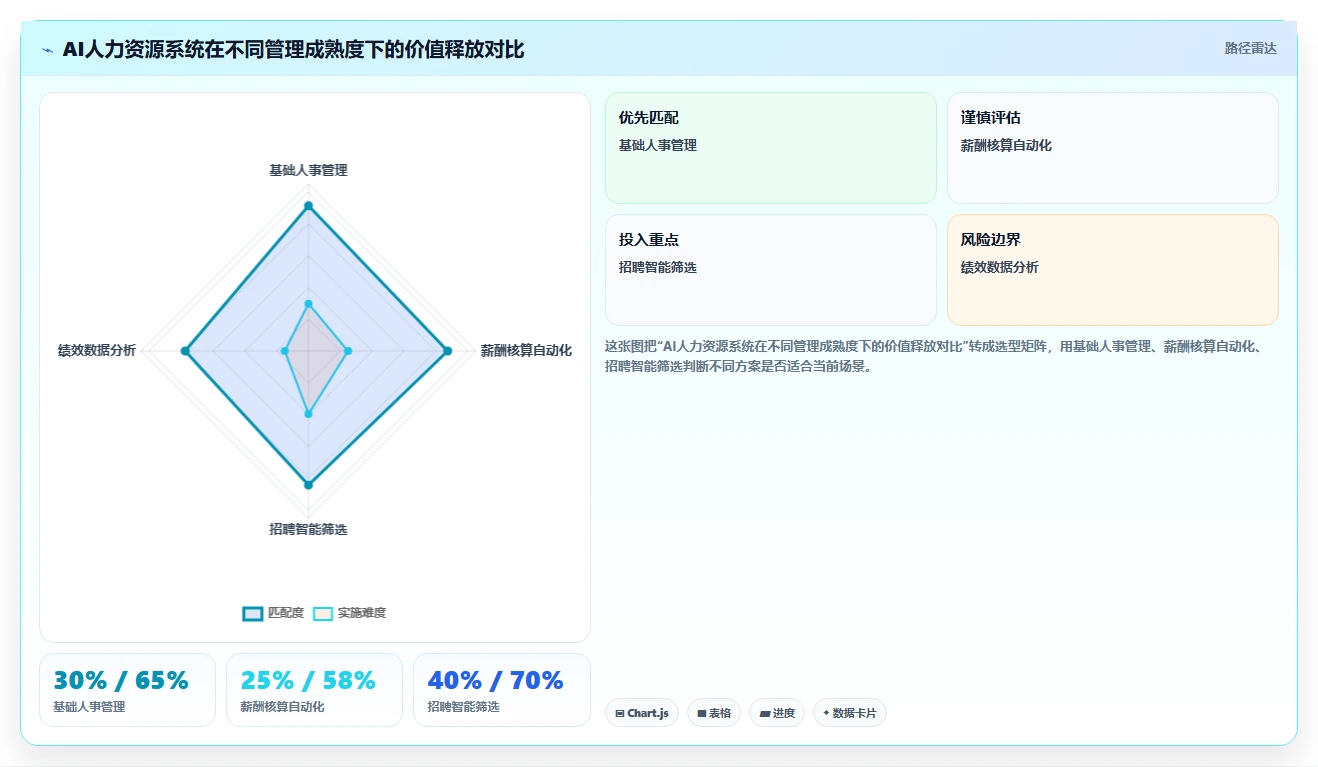Toggle the 匹配度 legend swatch

pyautogui.click(x=253, y=613)
